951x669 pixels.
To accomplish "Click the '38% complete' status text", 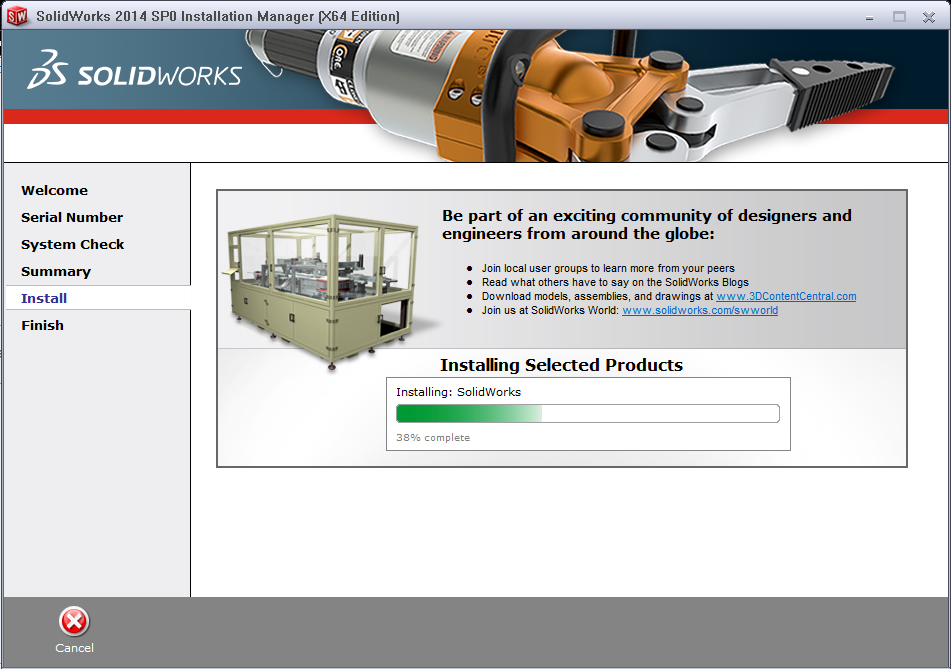I will [433, 437].
